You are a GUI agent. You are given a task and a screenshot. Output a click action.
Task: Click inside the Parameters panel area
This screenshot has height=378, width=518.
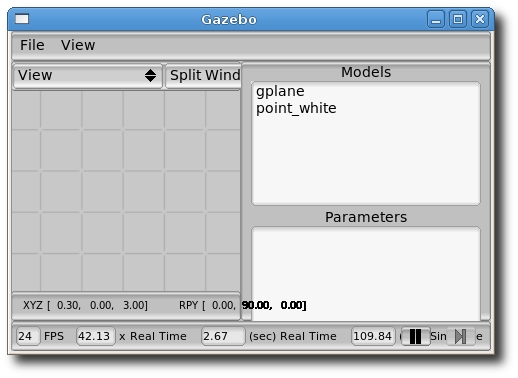click(x=366, y=273)
